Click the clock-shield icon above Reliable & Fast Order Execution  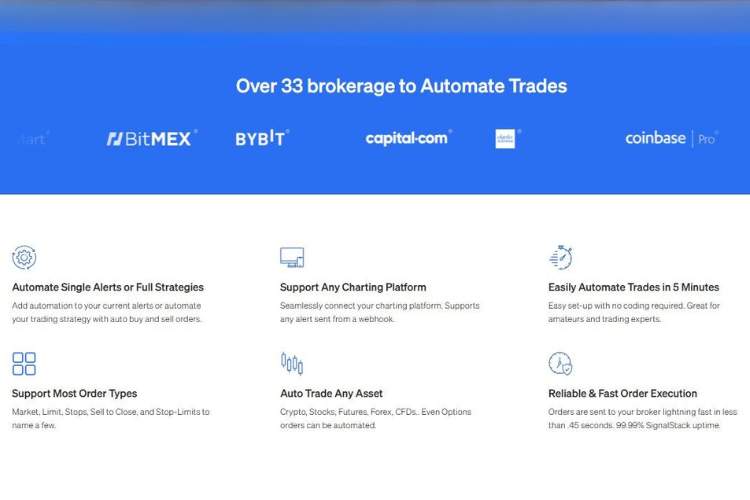(x=560, y=363)
